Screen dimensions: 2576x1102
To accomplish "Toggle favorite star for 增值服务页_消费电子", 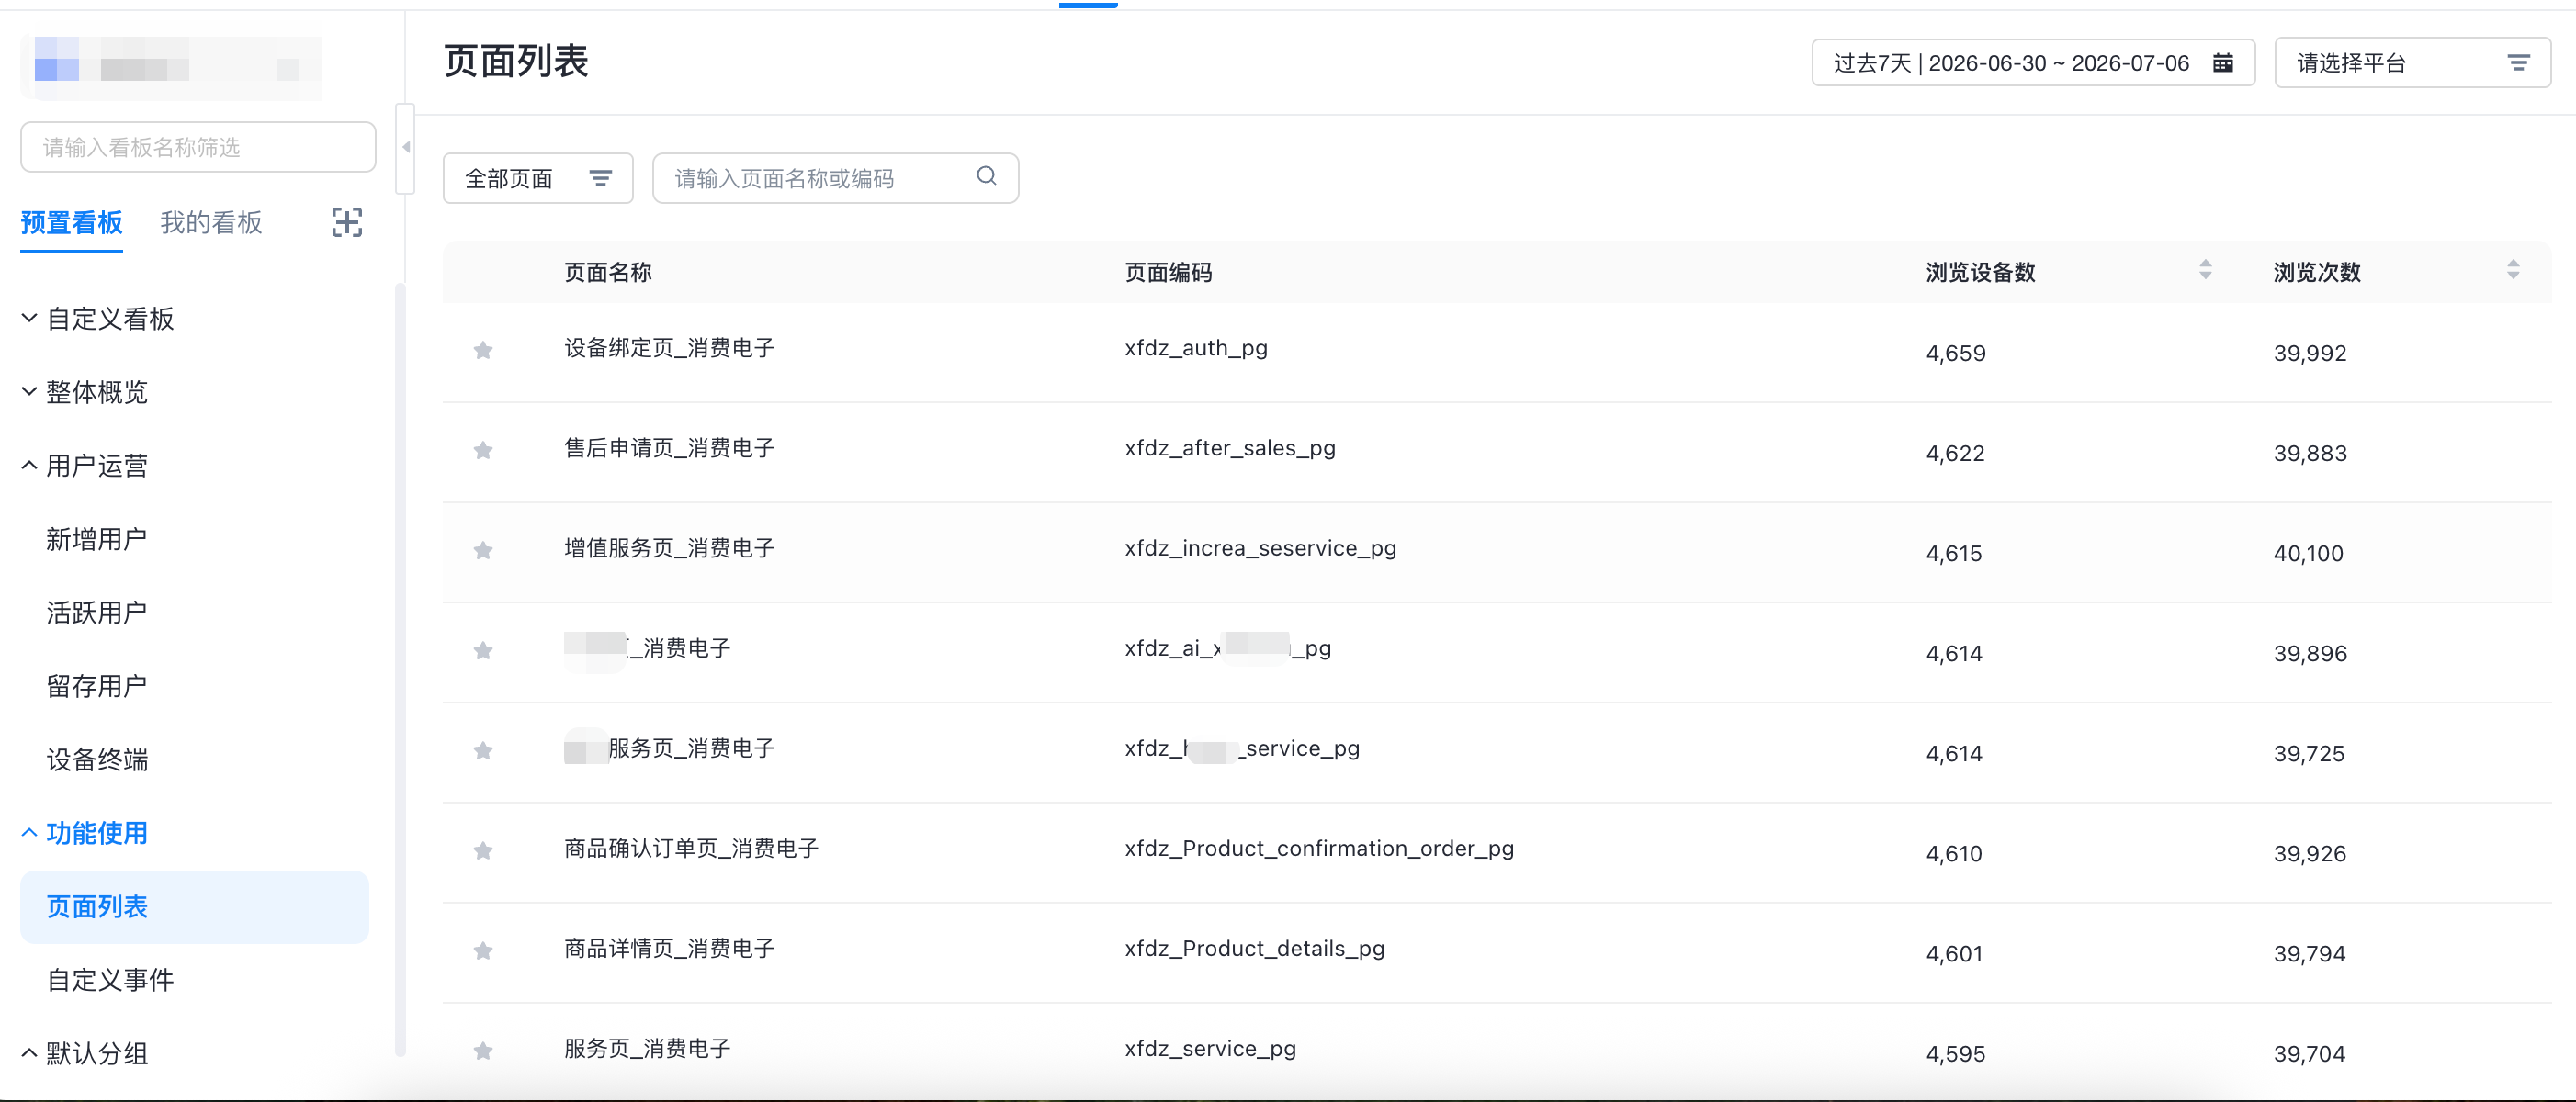I will [x=483, y=550].
